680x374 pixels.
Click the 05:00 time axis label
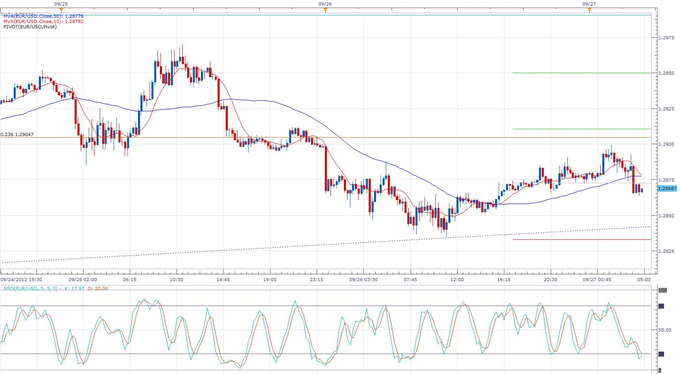pos(644,280)
